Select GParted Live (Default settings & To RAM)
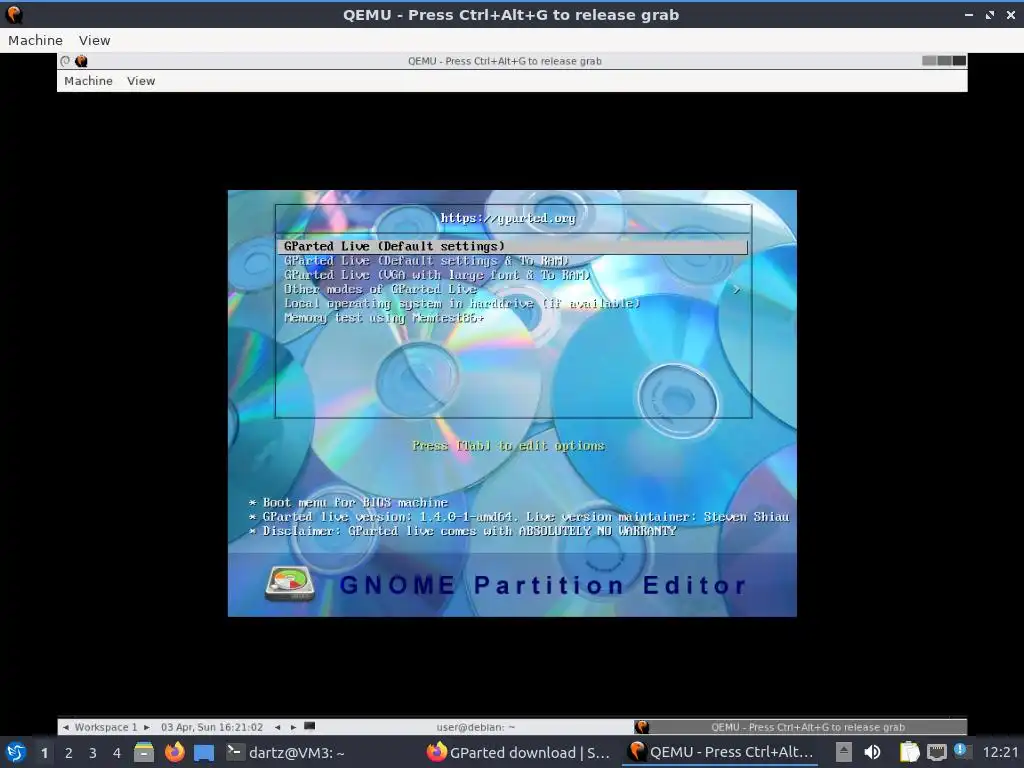1024x768 pixels. [x=426, y=261]
